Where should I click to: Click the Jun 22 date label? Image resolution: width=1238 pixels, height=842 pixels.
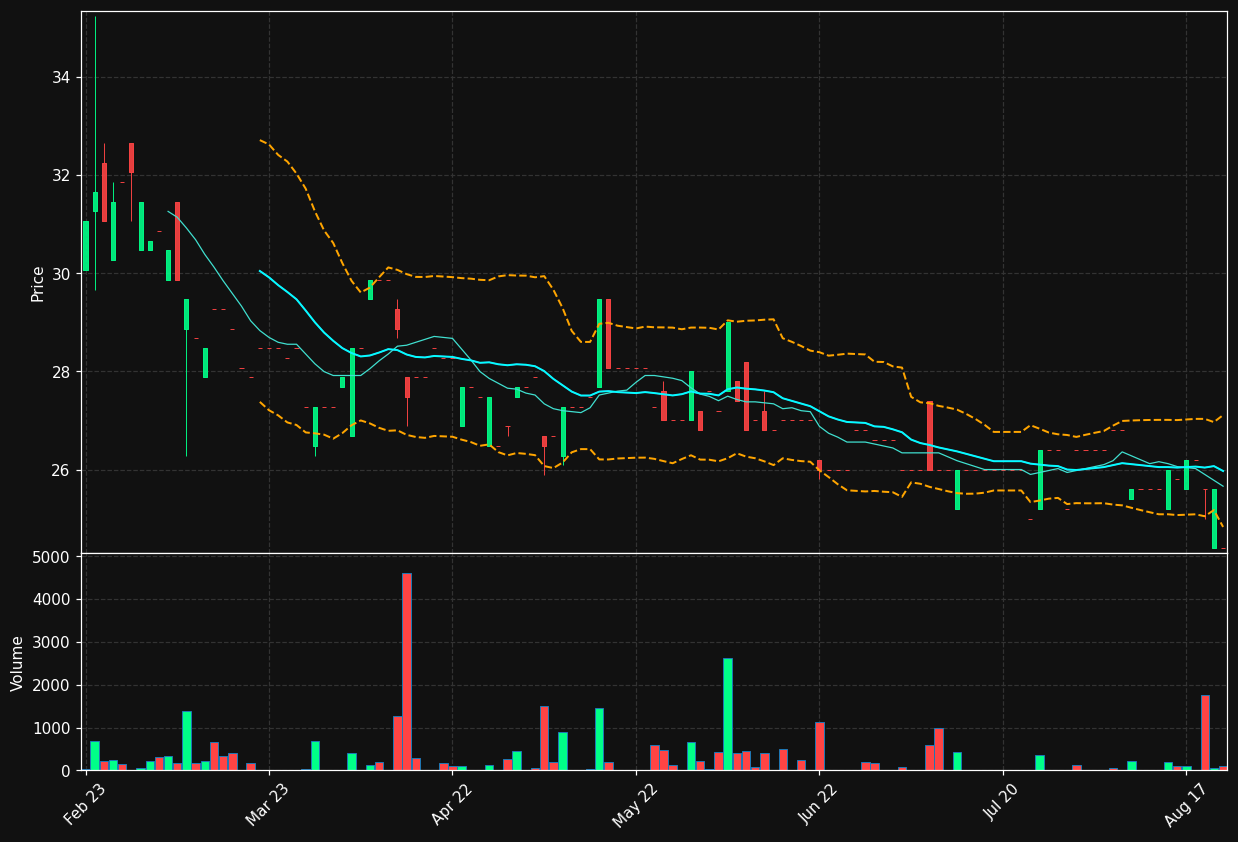point(819,805)
